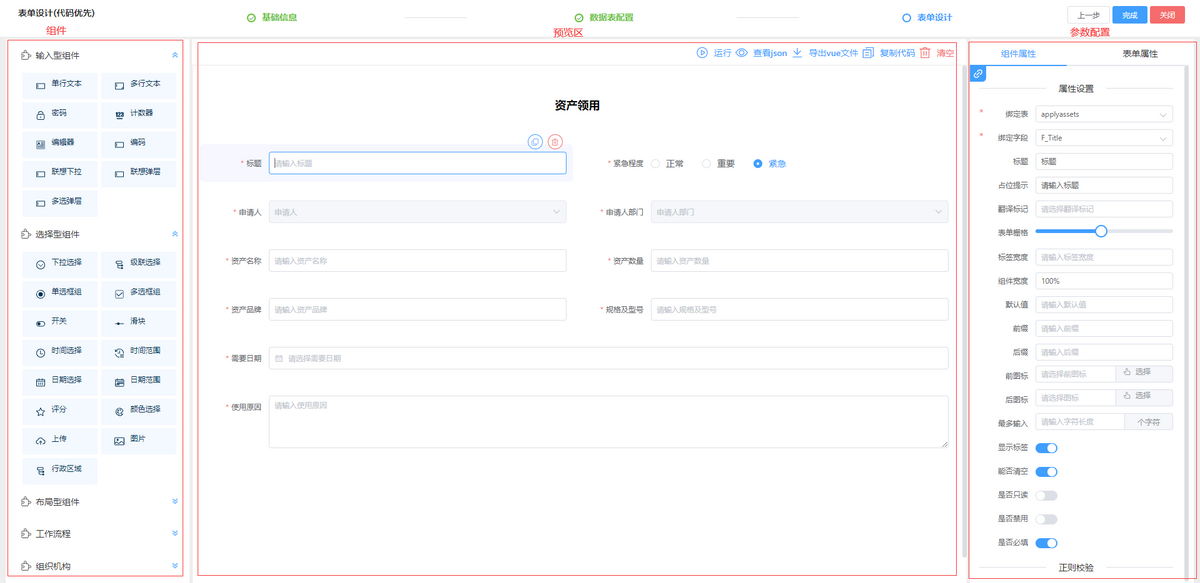Click red delete icon above 标题 field
This screenshot has width=1200, height=583.
[x=555, y=142]
